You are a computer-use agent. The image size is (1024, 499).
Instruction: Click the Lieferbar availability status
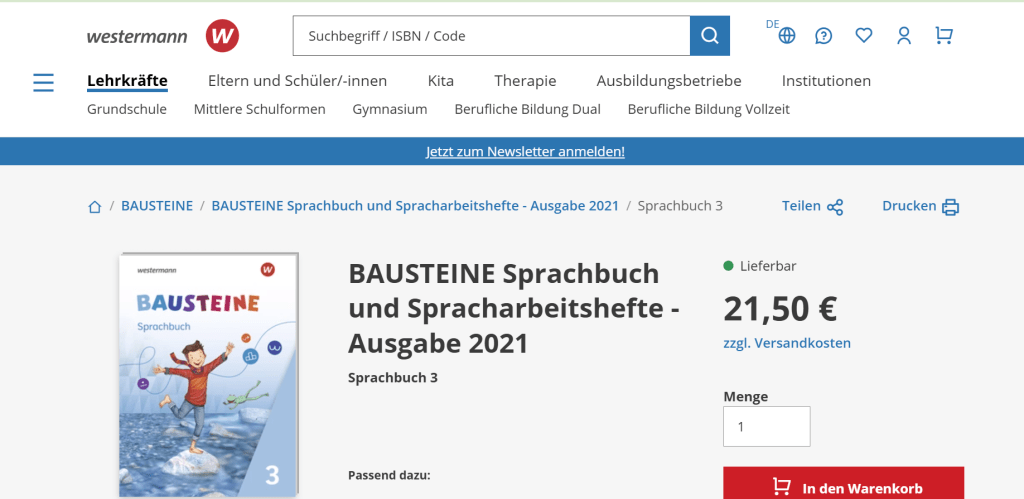(760, 266)
